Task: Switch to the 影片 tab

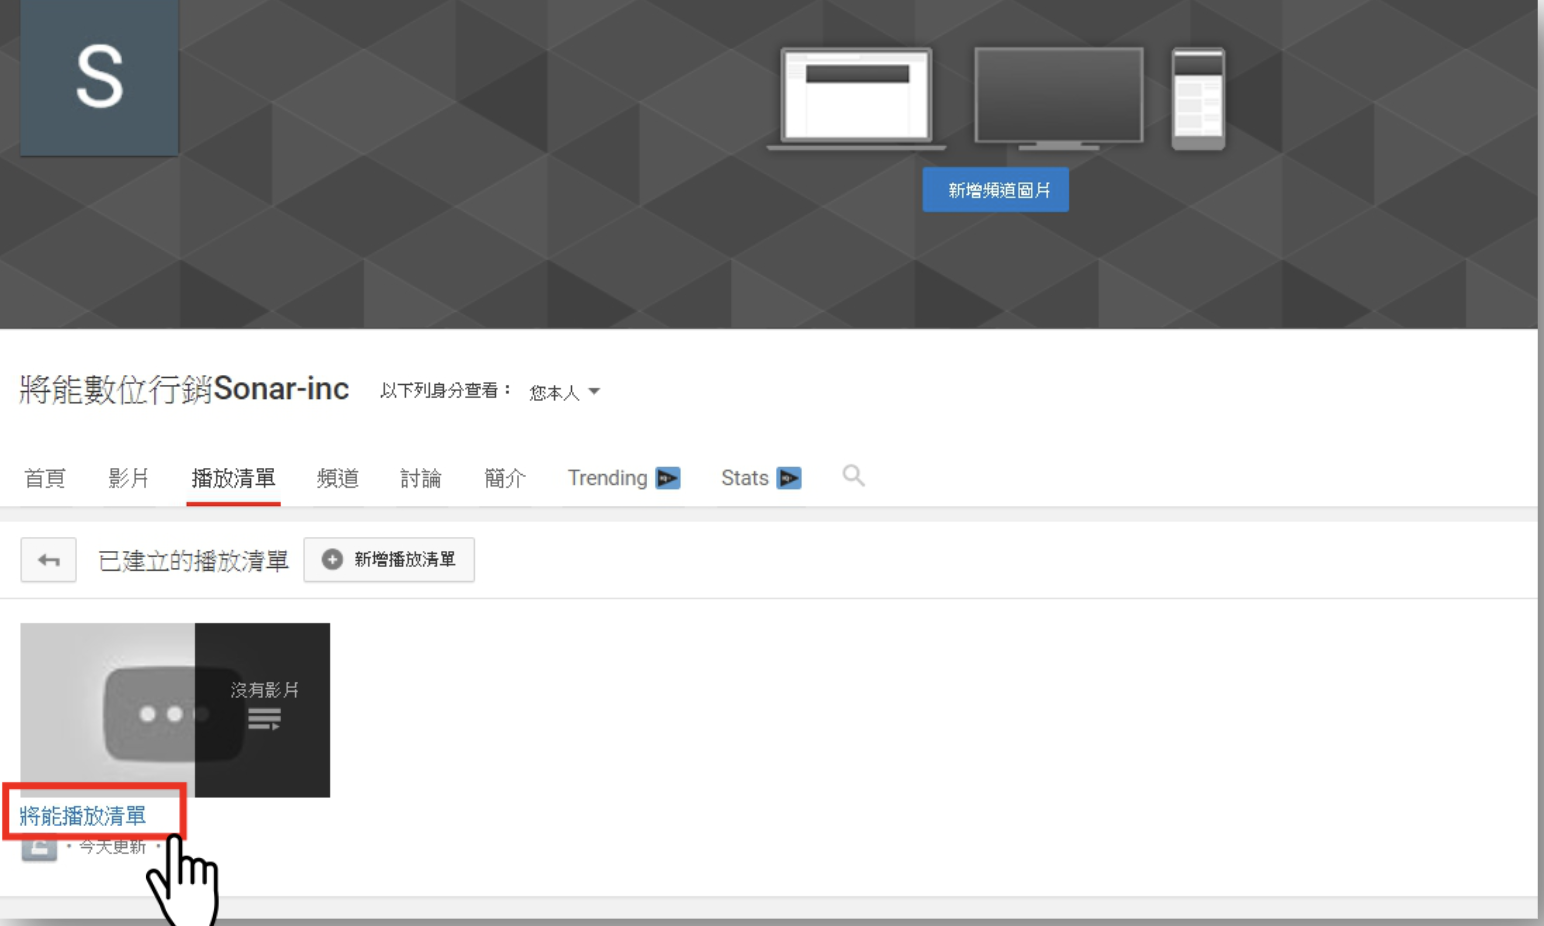Action: coord(129,478)
